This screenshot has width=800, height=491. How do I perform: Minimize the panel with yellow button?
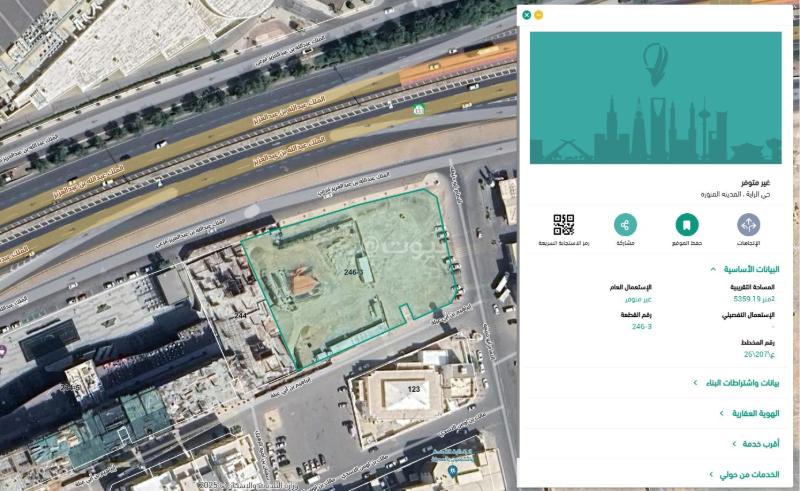538,15
